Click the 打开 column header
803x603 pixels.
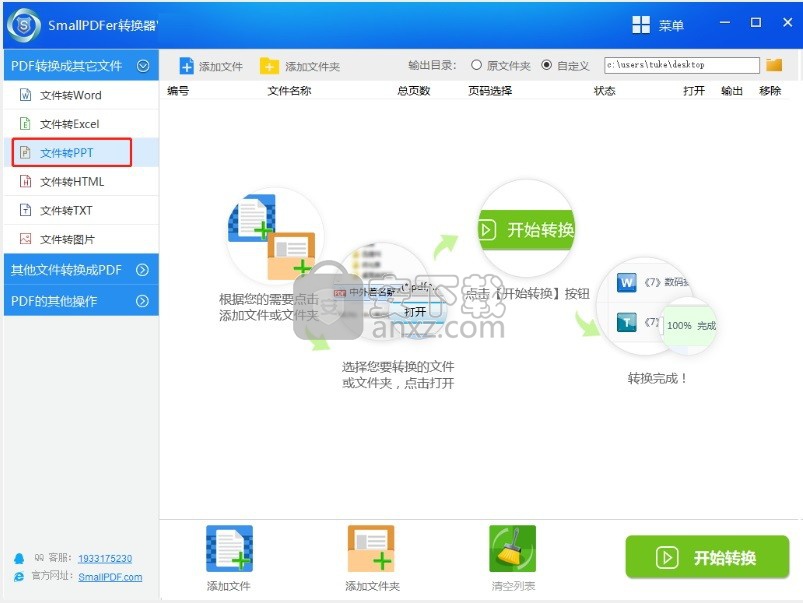coord(694,91)
